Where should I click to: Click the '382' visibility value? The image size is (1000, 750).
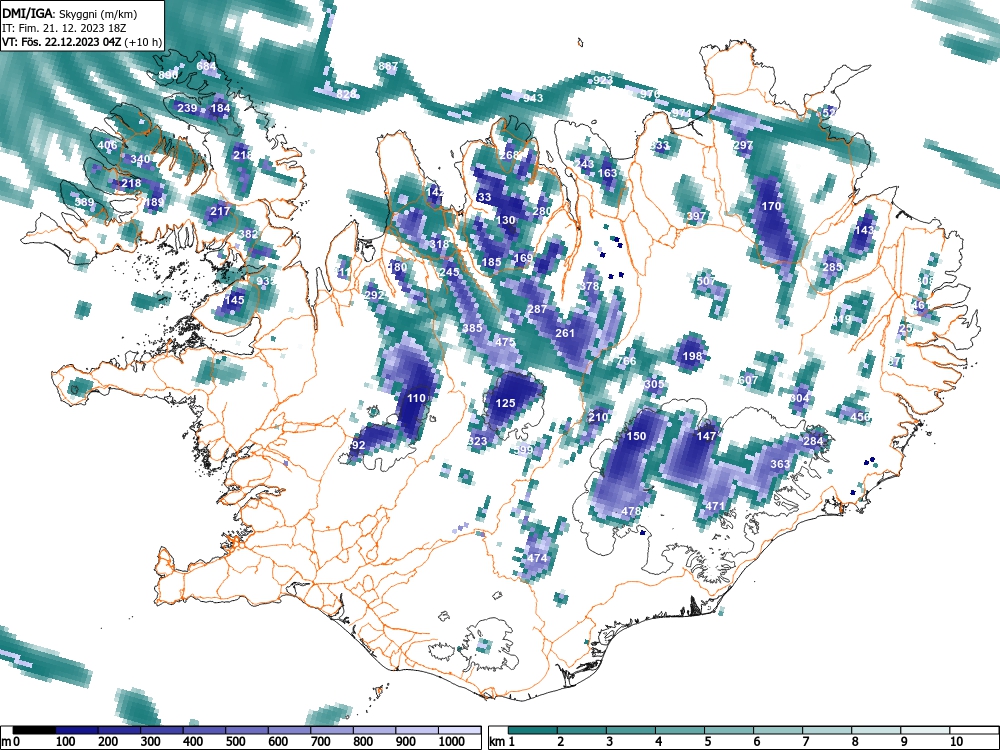click(x=248, y=234)
